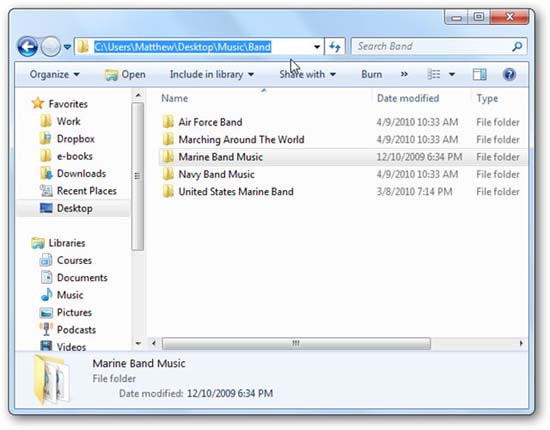Click the Open toolbar button
Screen dimensions: 550x430
point(125,74)
